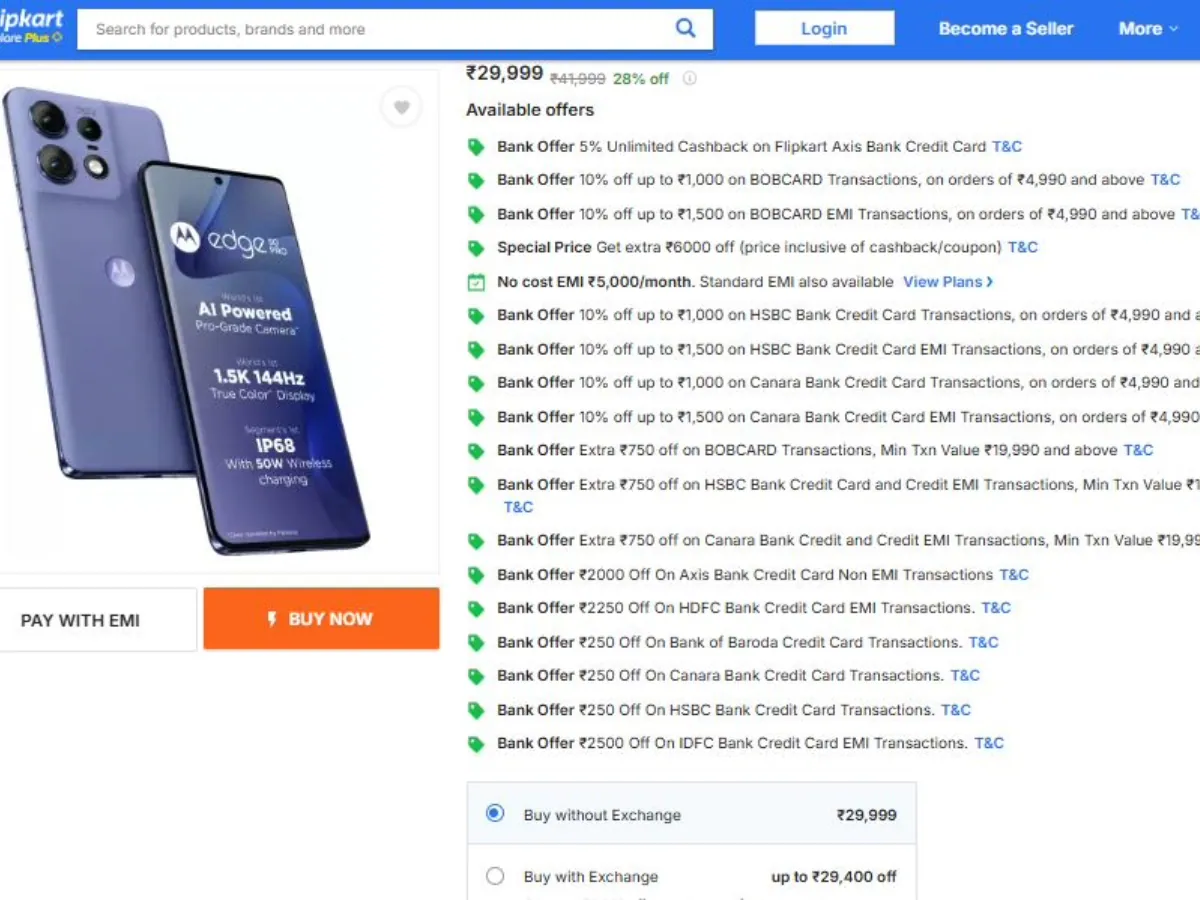Click the tag icon for Flipkart Axis Bank offer
This screenshot has height=900, width=1200.
477,147
